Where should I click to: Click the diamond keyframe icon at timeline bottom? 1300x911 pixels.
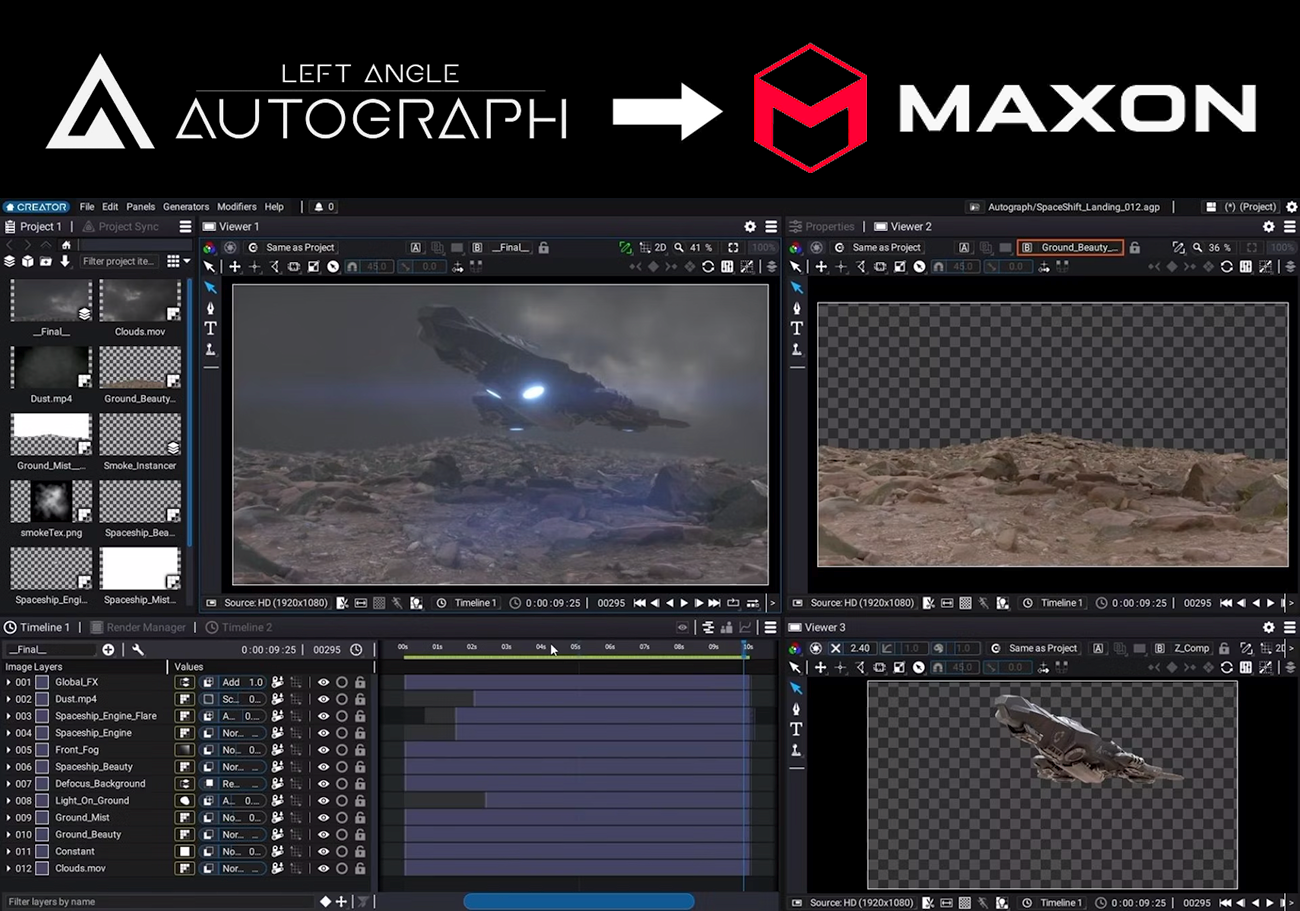(x=325, y=902)
